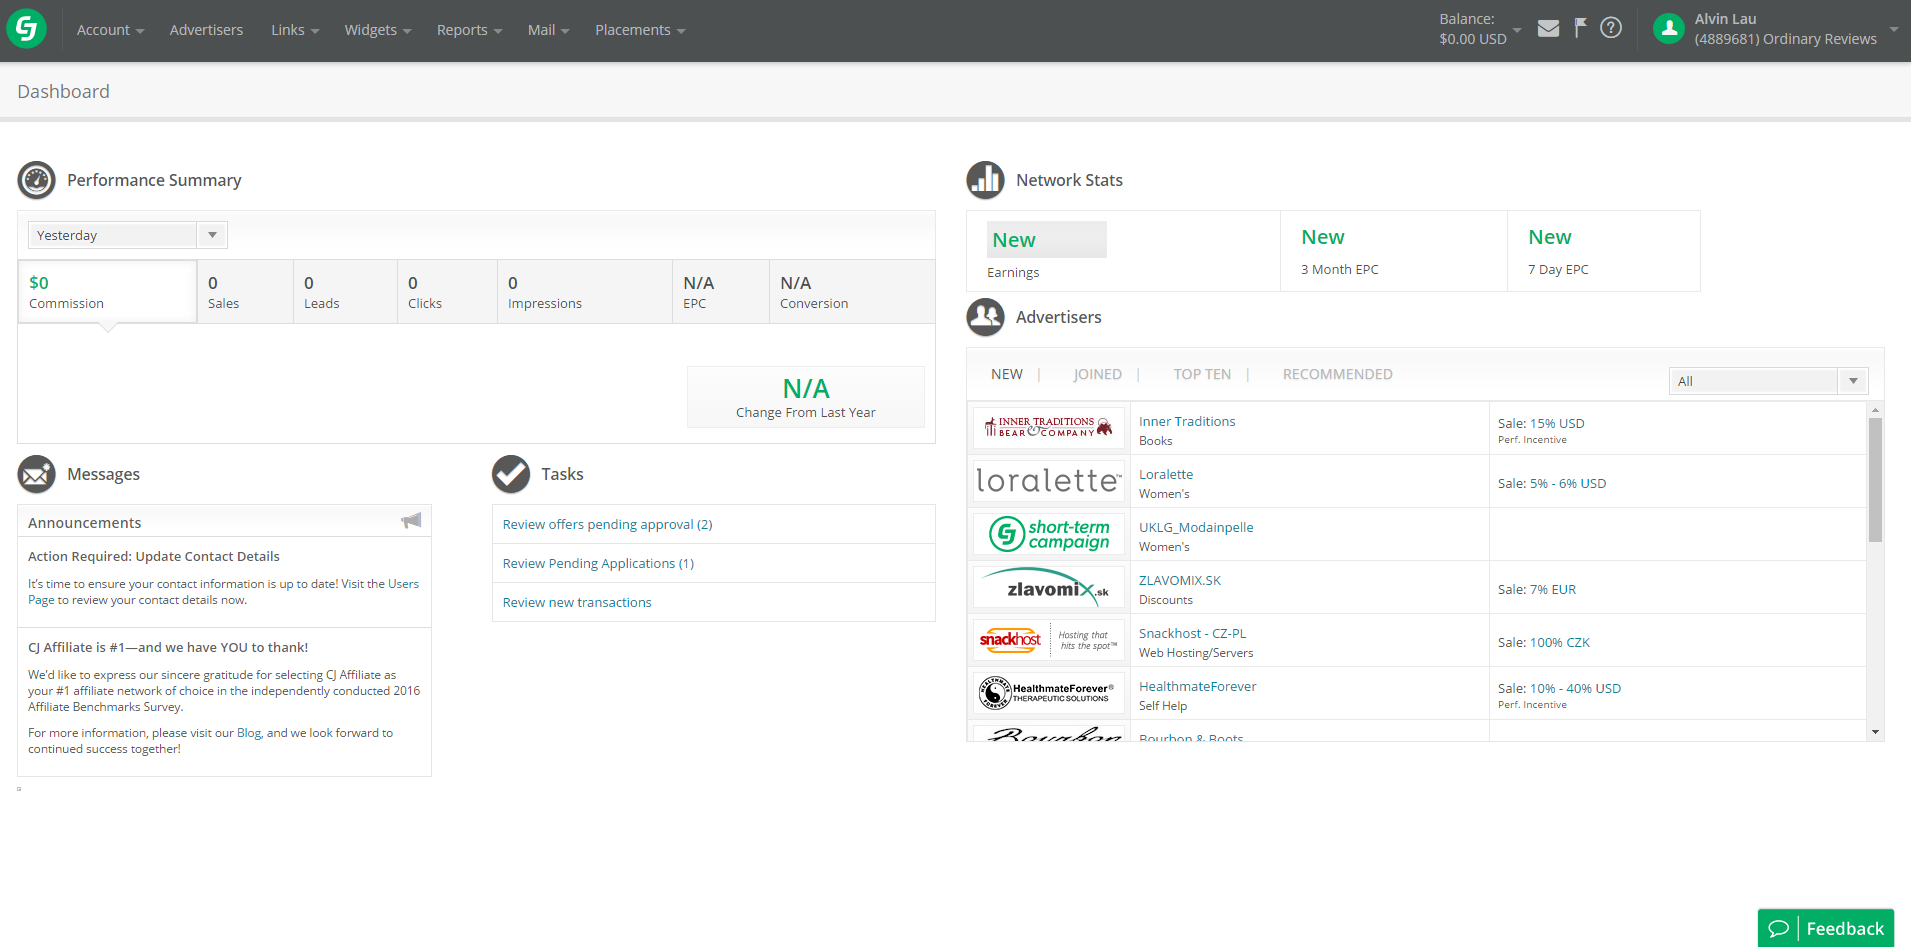Switch to the TOP TEN advertisers tab

(1202, 374)
